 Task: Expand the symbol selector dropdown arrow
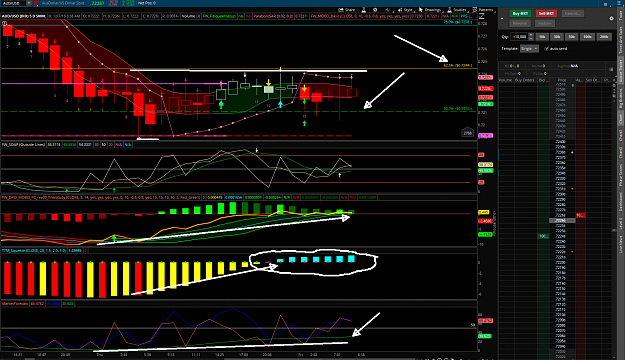(x=29, y=3)
